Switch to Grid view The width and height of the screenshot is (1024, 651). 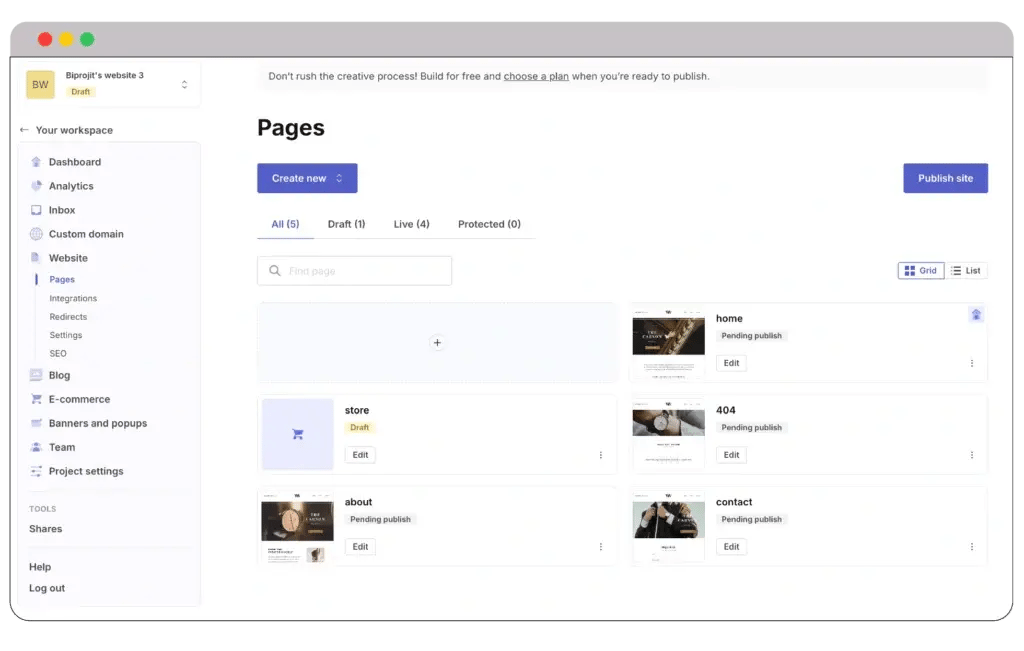tap(921, 270)
